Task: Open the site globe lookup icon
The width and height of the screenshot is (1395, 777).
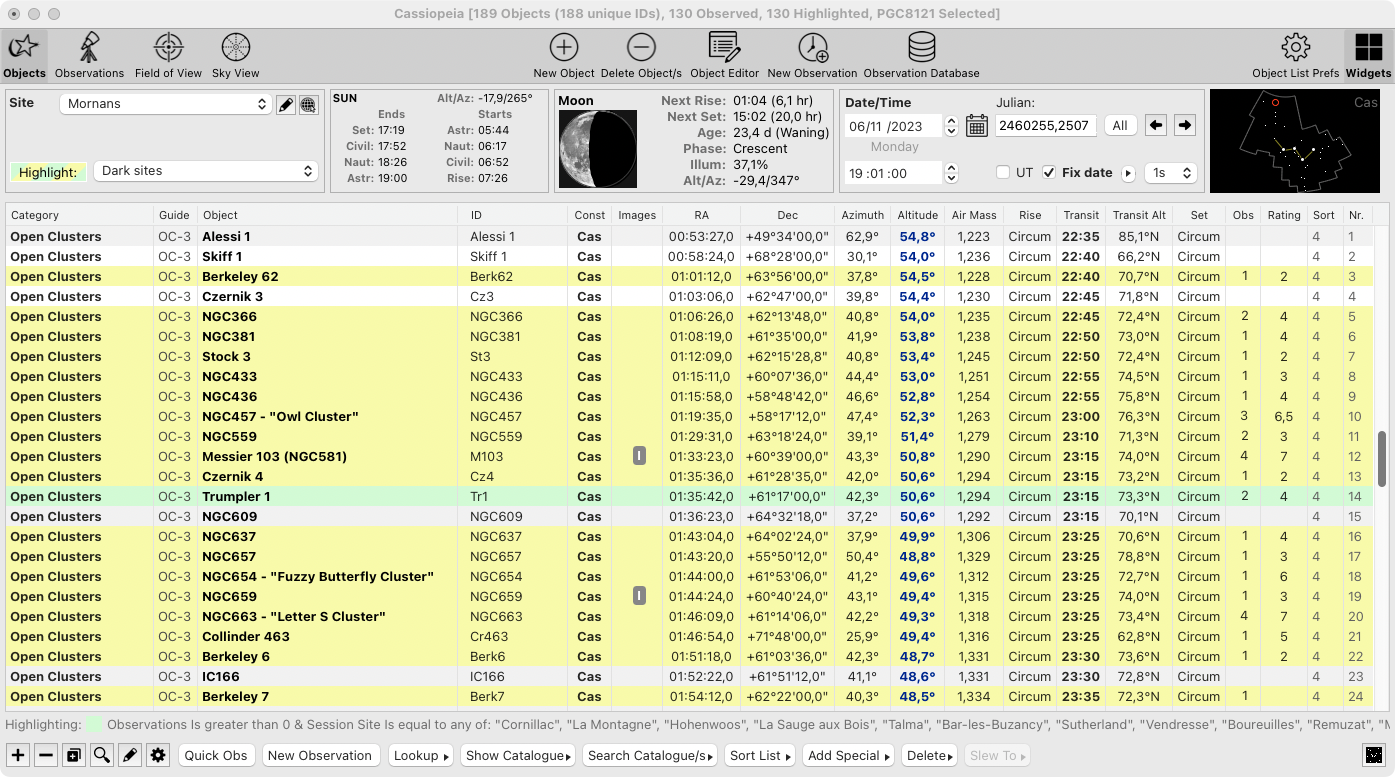Action: [x=308, y=104]
